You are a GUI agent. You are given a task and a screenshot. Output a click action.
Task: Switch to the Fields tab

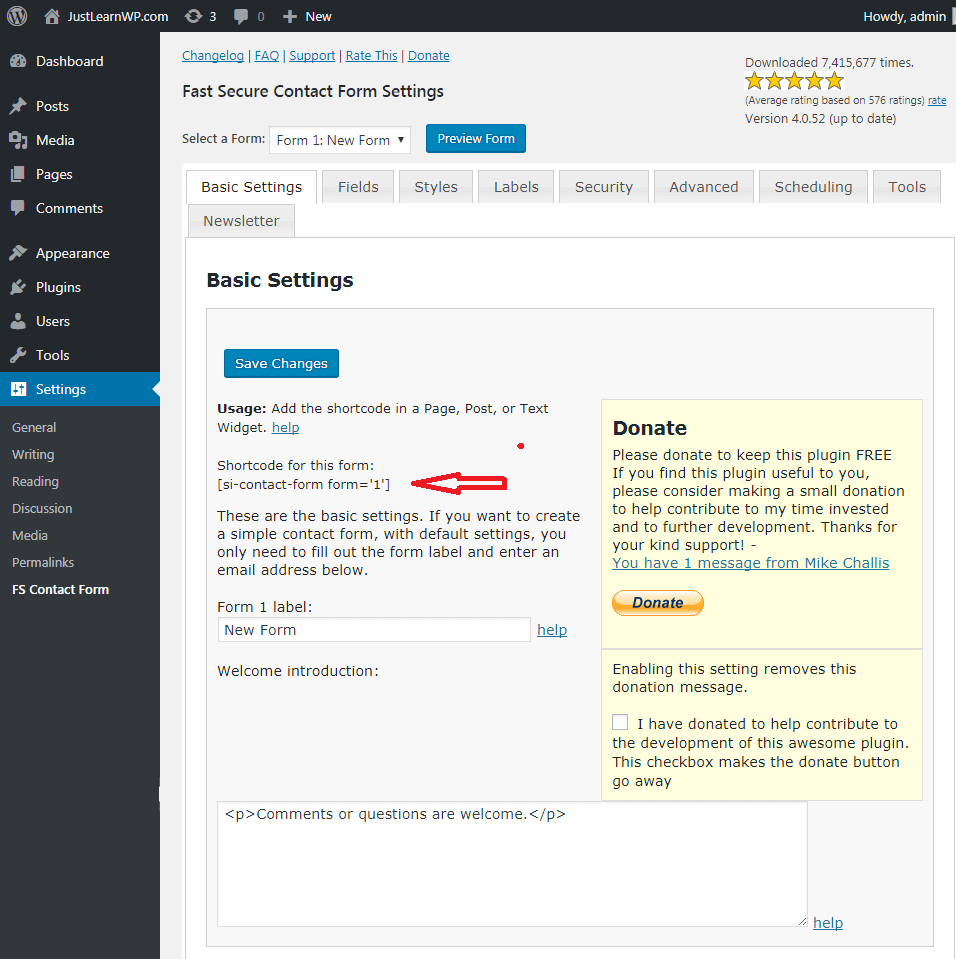tap(358, 187)
